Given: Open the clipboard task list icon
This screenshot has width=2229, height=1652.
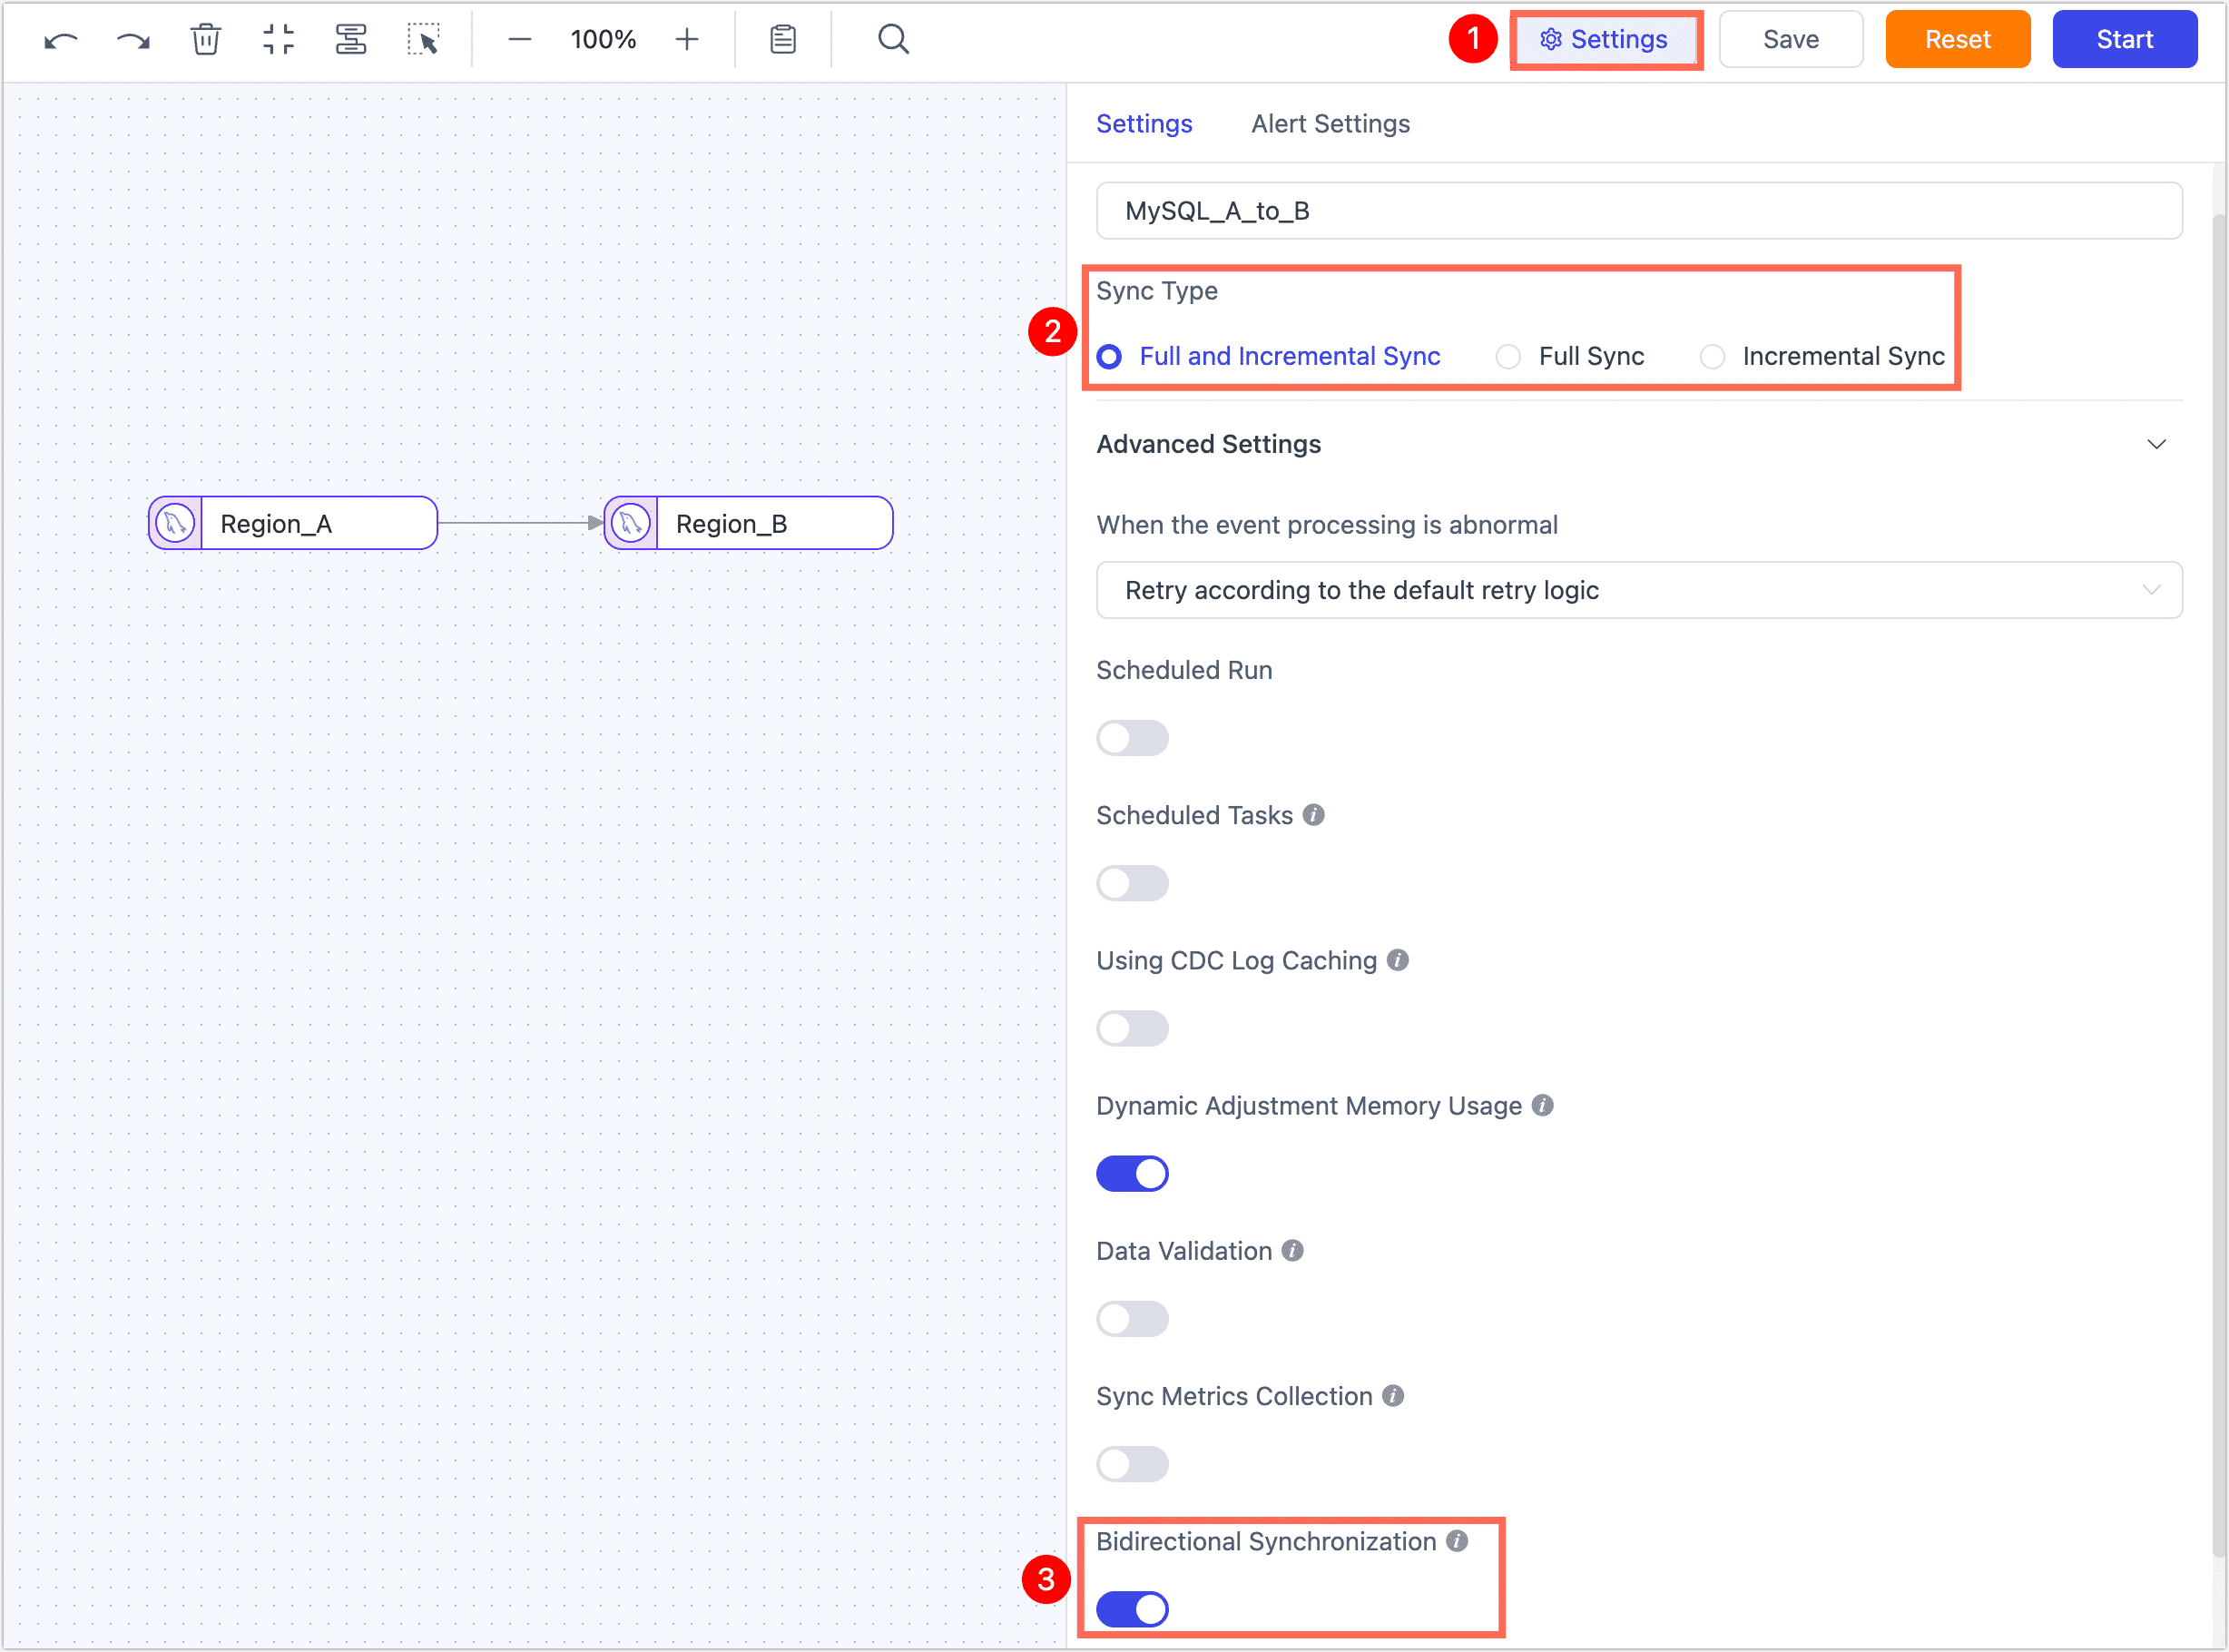Looking at the screenshot, I should tap(783, 39).
